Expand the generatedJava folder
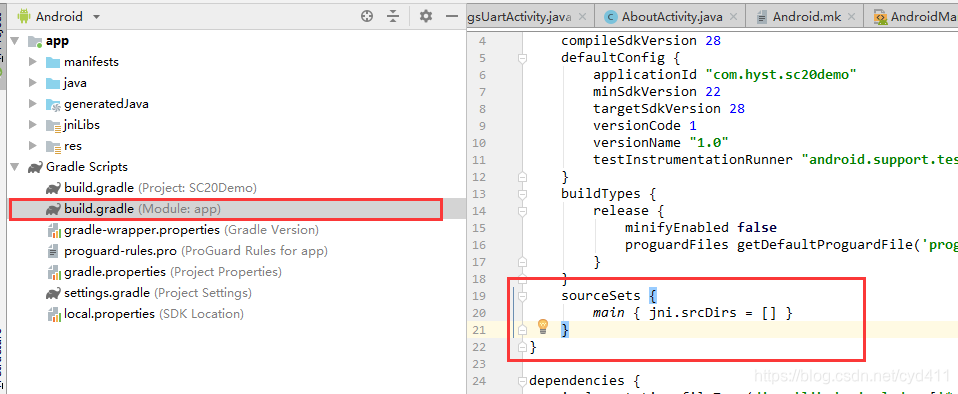Screen dimensions: 958x394 click(33, 104)
